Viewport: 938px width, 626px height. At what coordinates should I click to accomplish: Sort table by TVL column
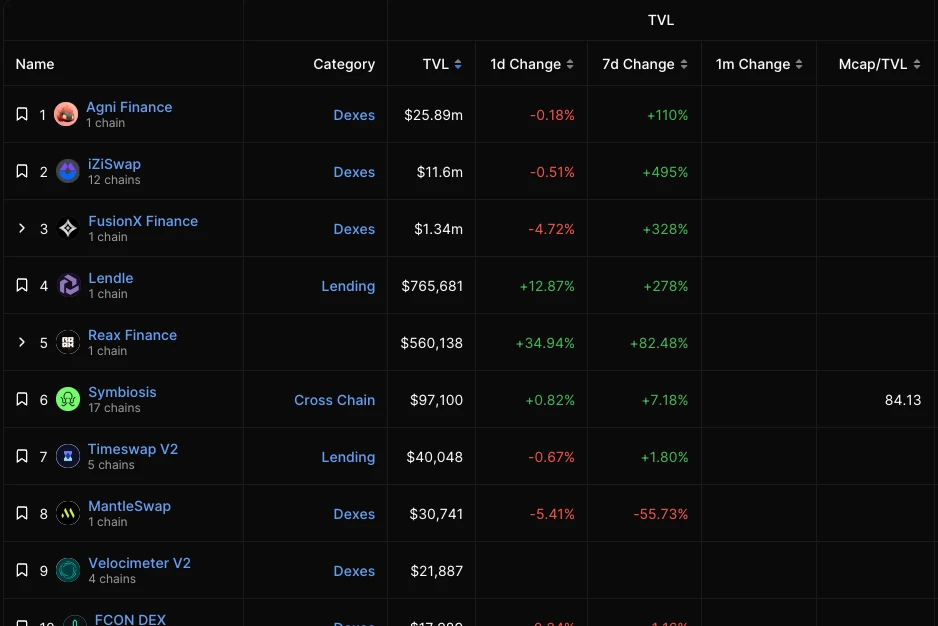click(442, 64)
